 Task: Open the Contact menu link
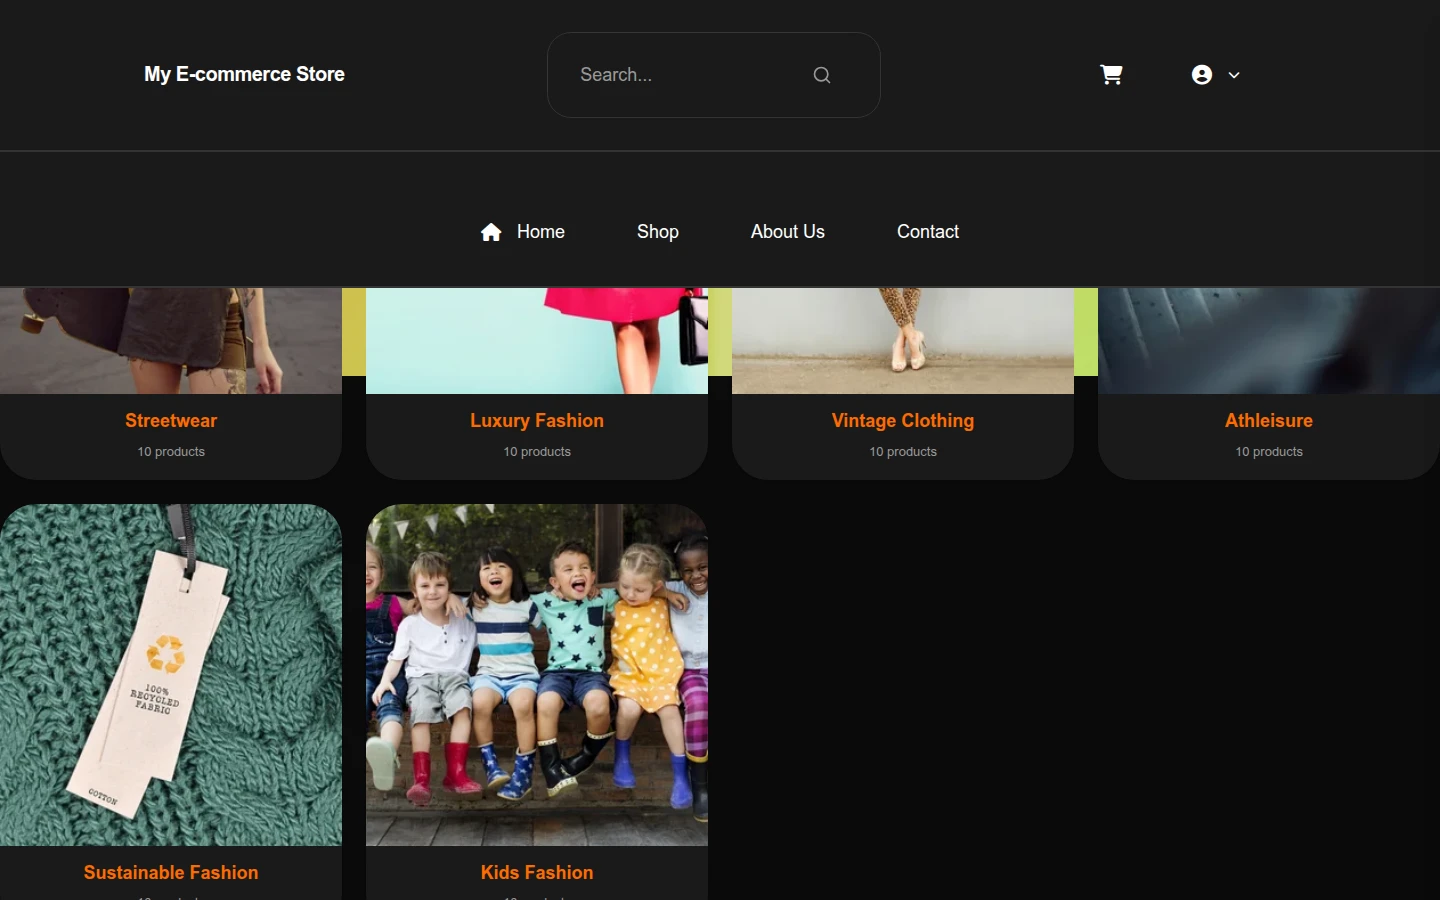tap(928, 232)
